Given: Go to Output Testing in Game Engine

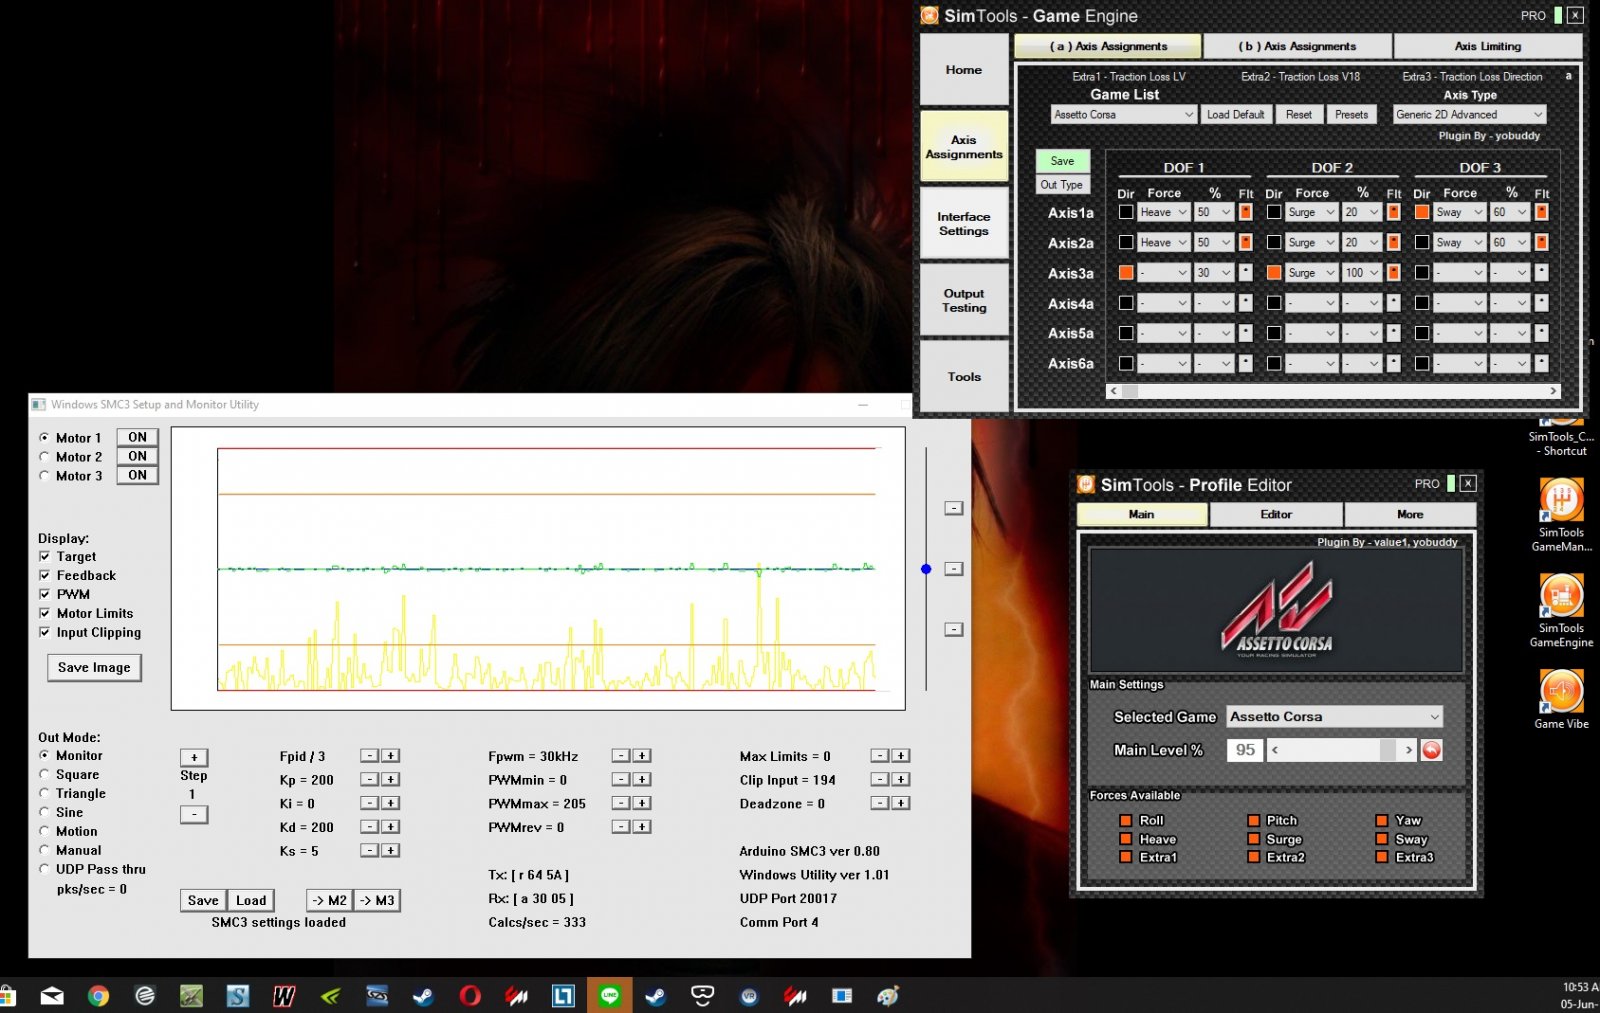Looking at the screenshot, I should coord(964,300).
